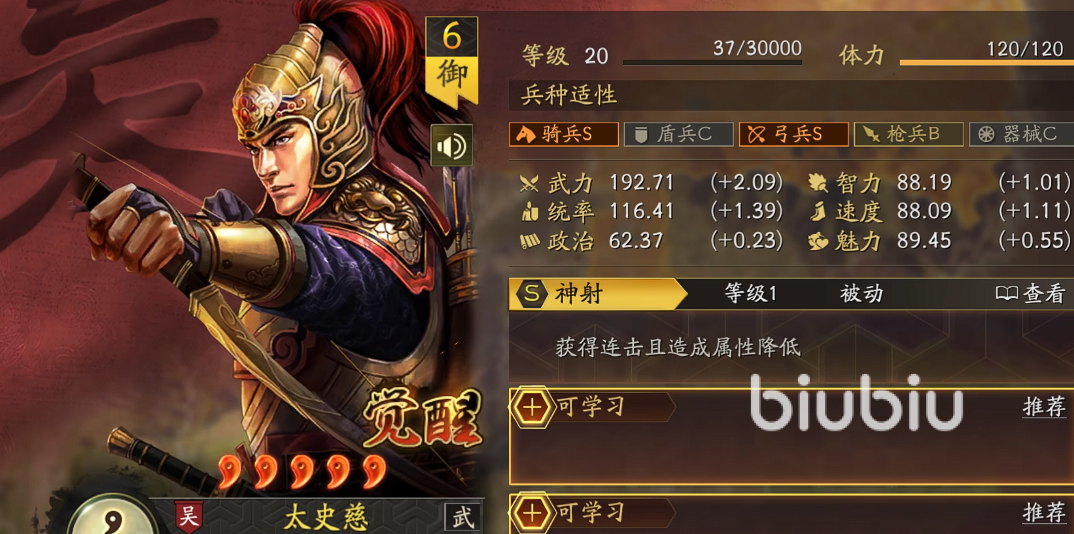Choose the 枪兵B spearman troop type
This screenshot has height=534, width=1074.
pyautogui.click(x=909, y=134)
